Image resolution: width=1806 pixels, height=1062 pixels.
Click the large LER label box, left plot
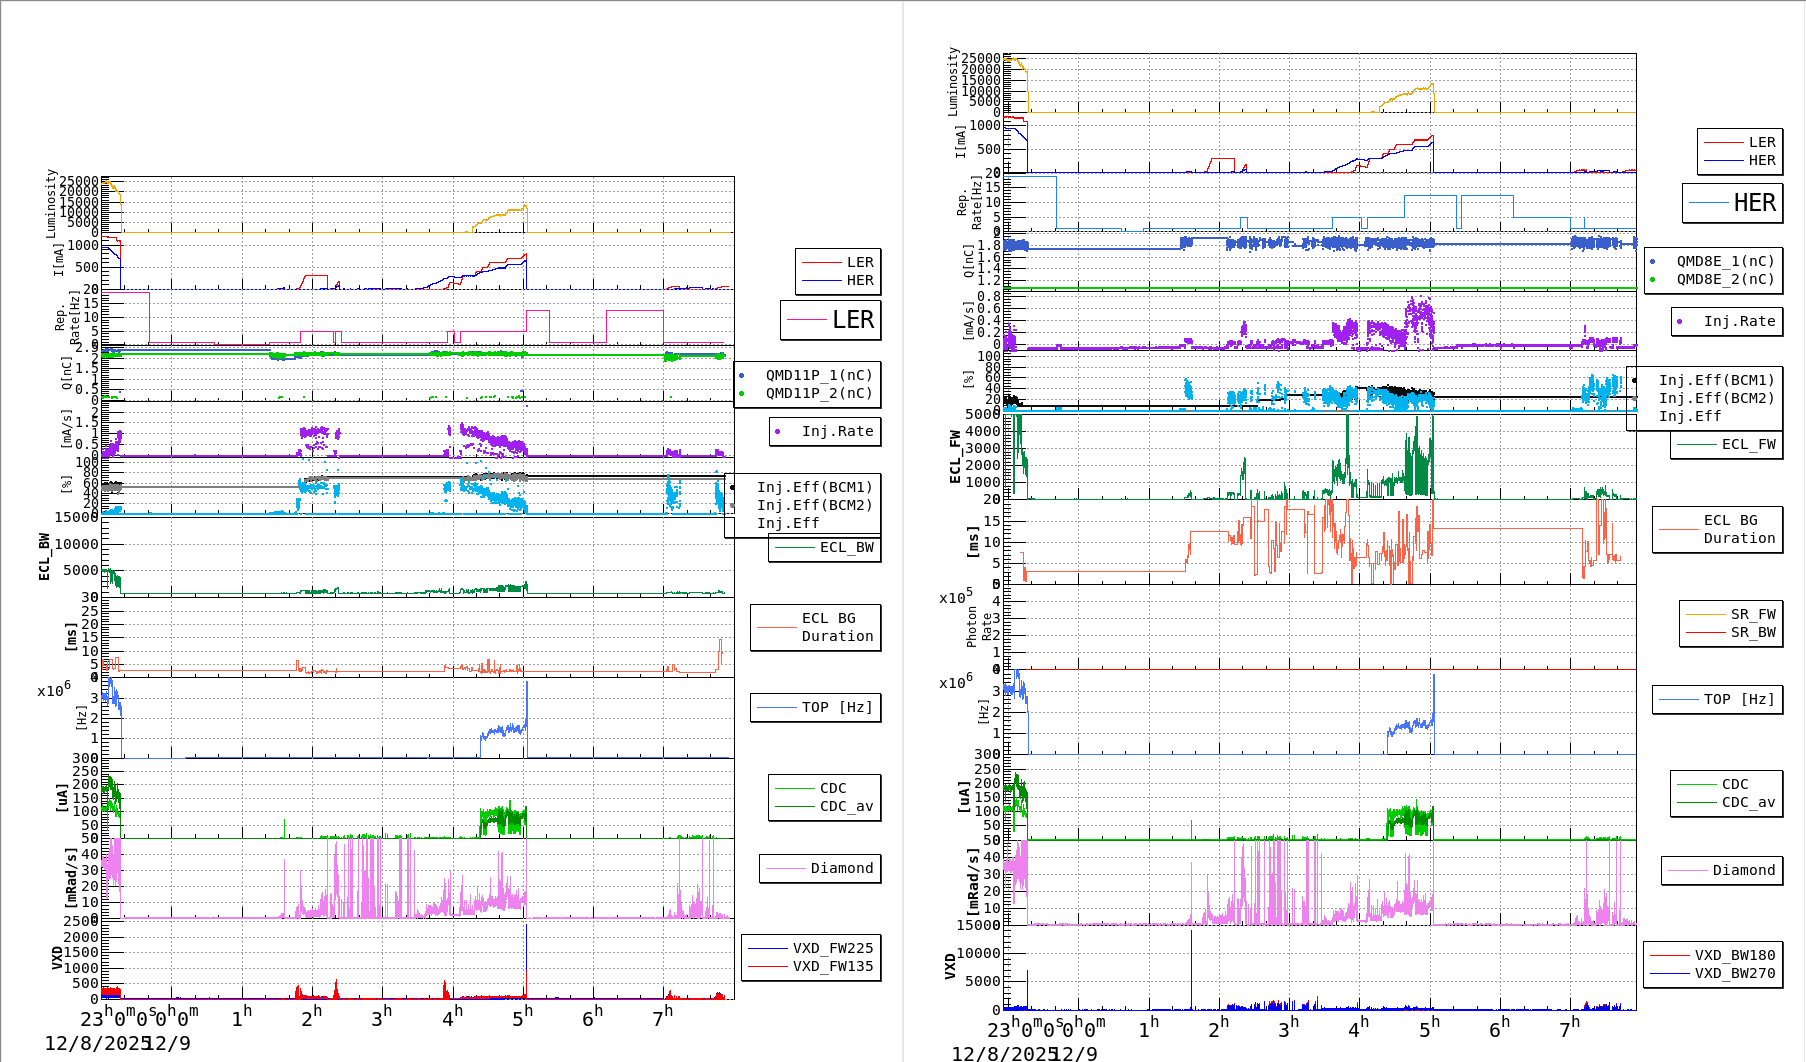point(830,320)
